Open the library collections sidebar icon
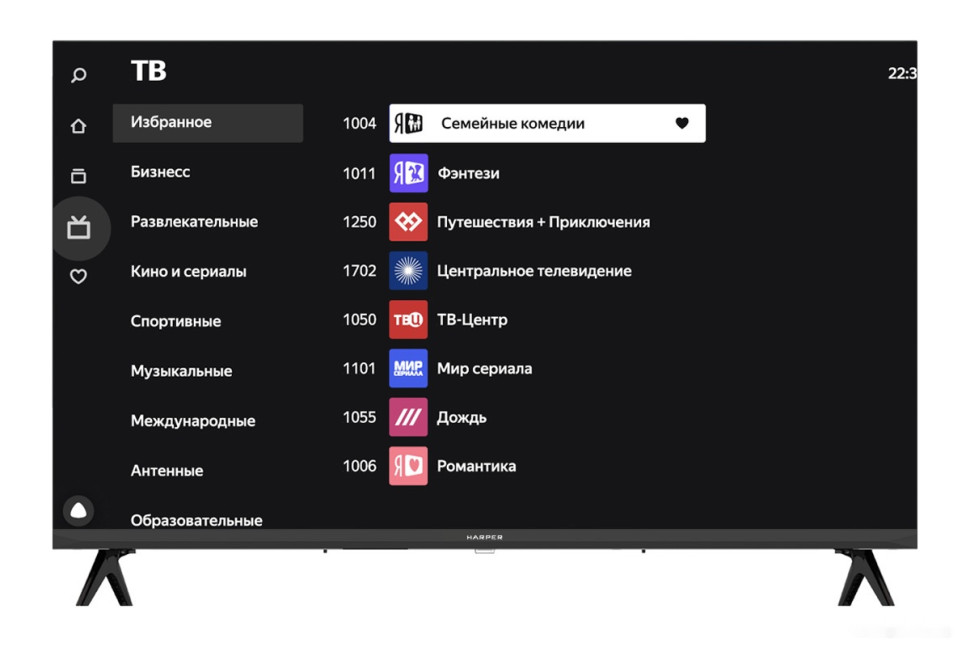The image size is (970, 647). point(79,176)
